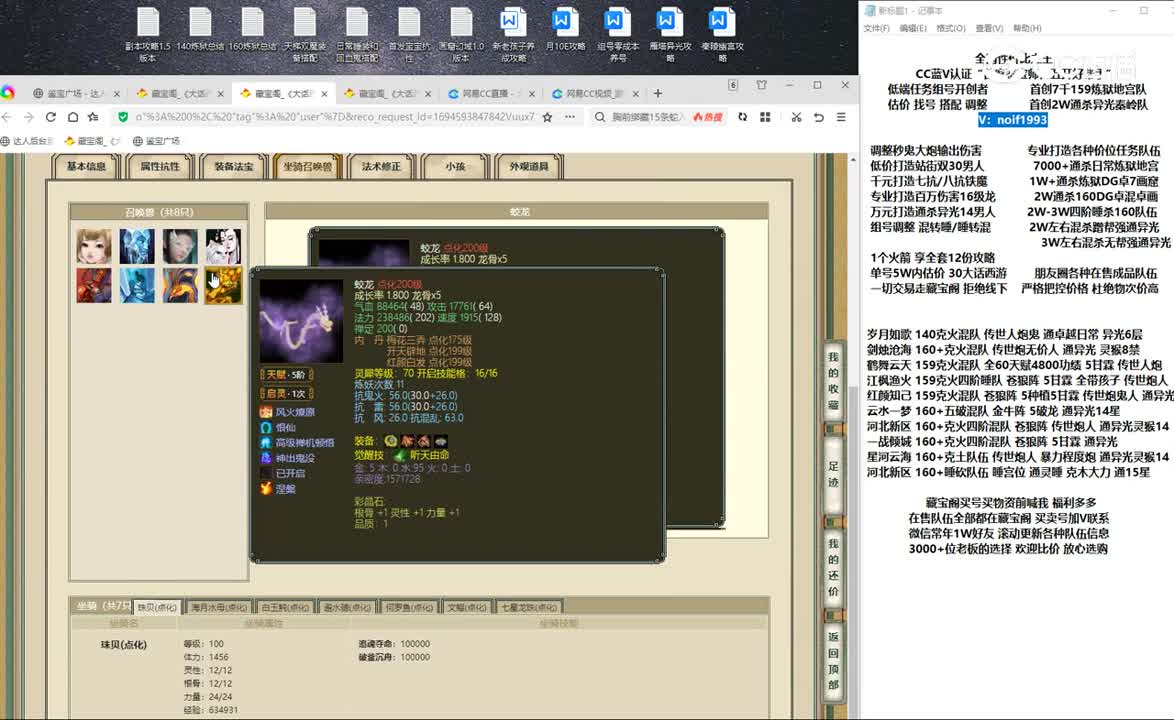Close the 网易CC视频 browser tab
This screenshot has width=1174, height=720.
click(635, 94)
